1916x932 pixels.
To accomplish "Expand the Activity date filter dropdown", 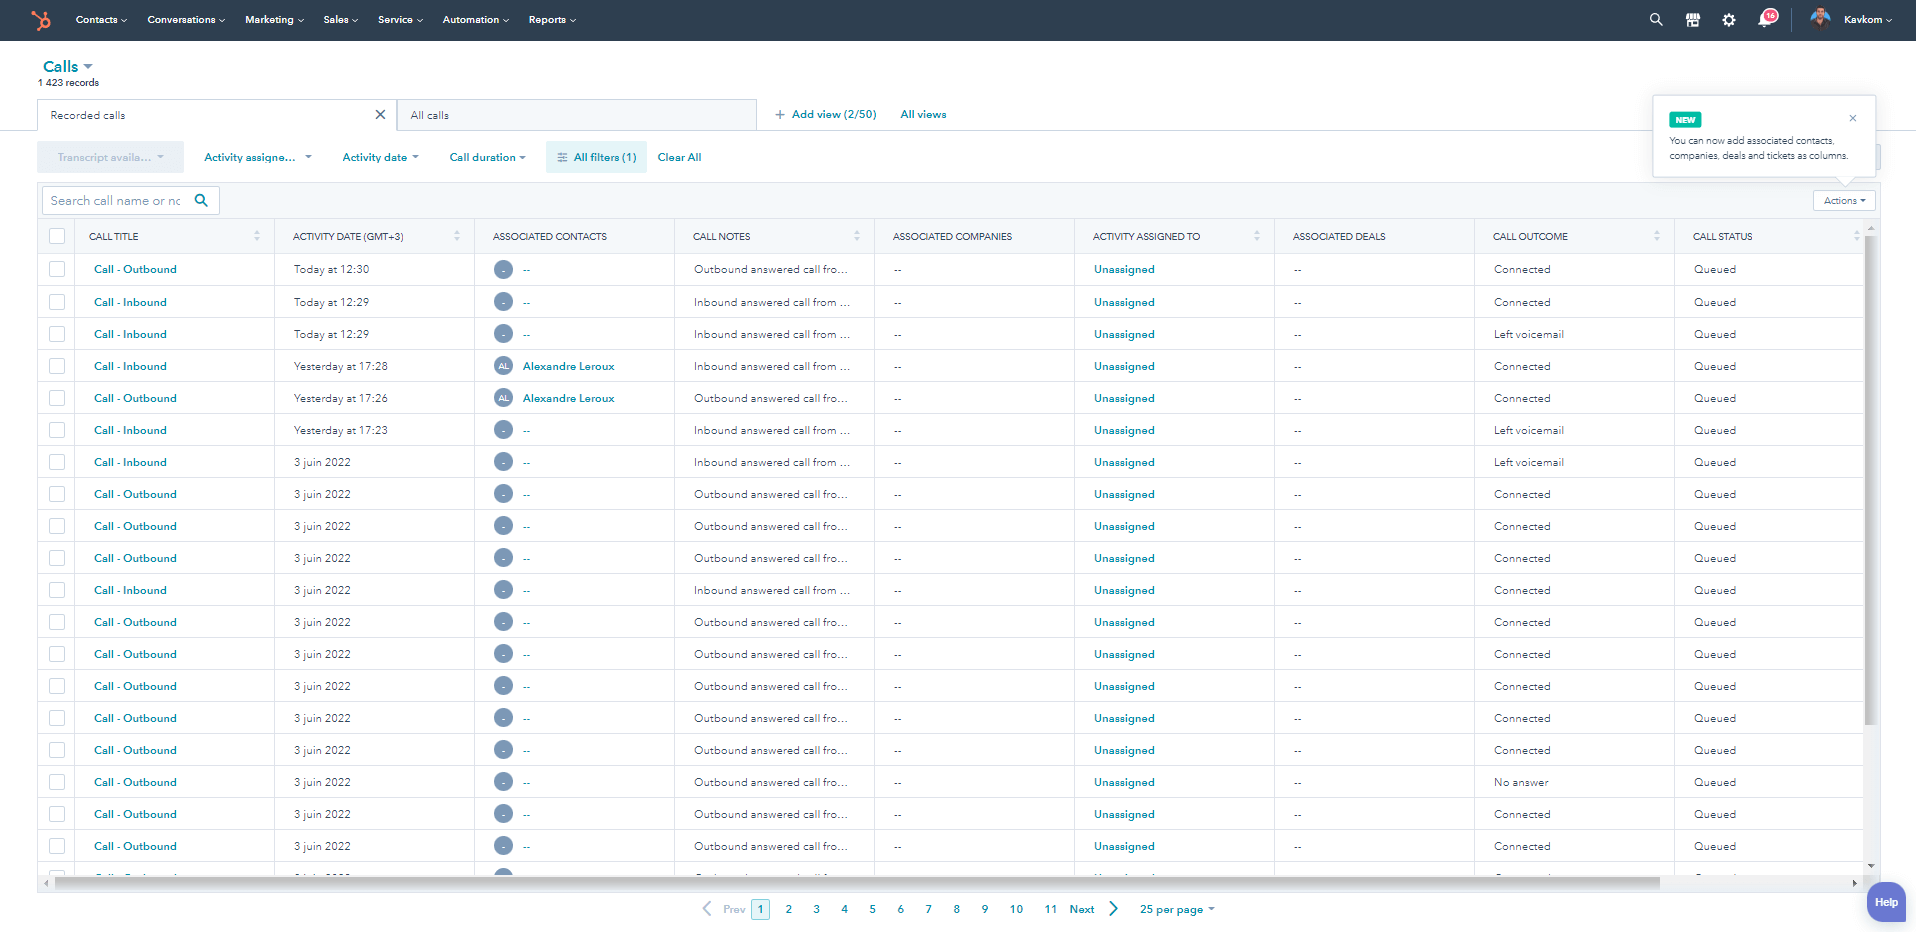I will pos(380,158).
